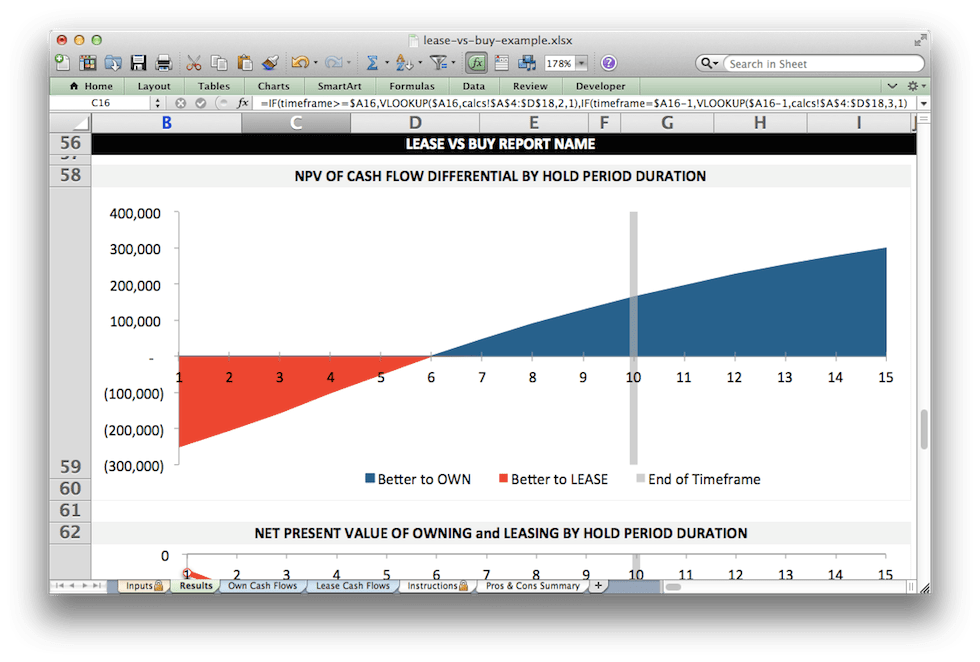
Task: Paste from the clipboard
Action: click(244, 62)
